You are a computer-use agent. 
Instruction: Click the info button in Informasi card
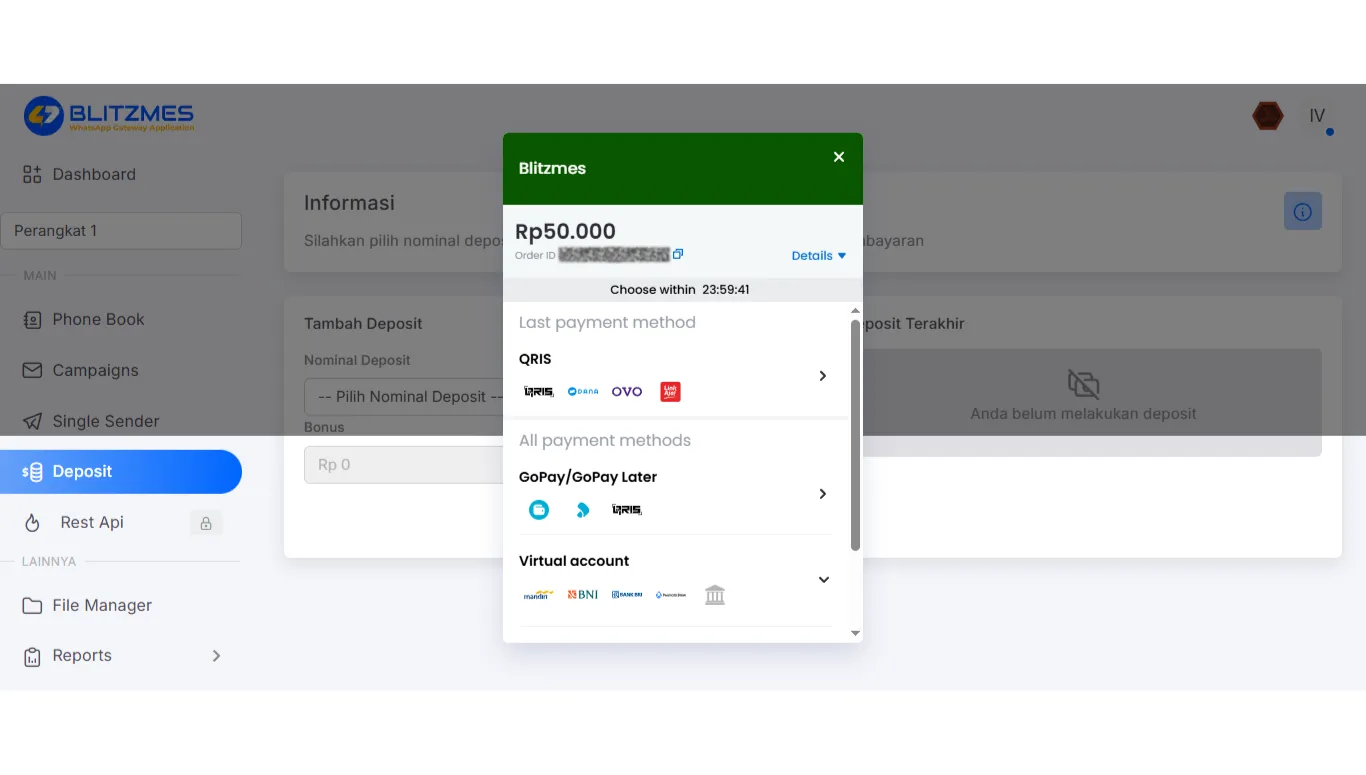tap(1303, 212)
